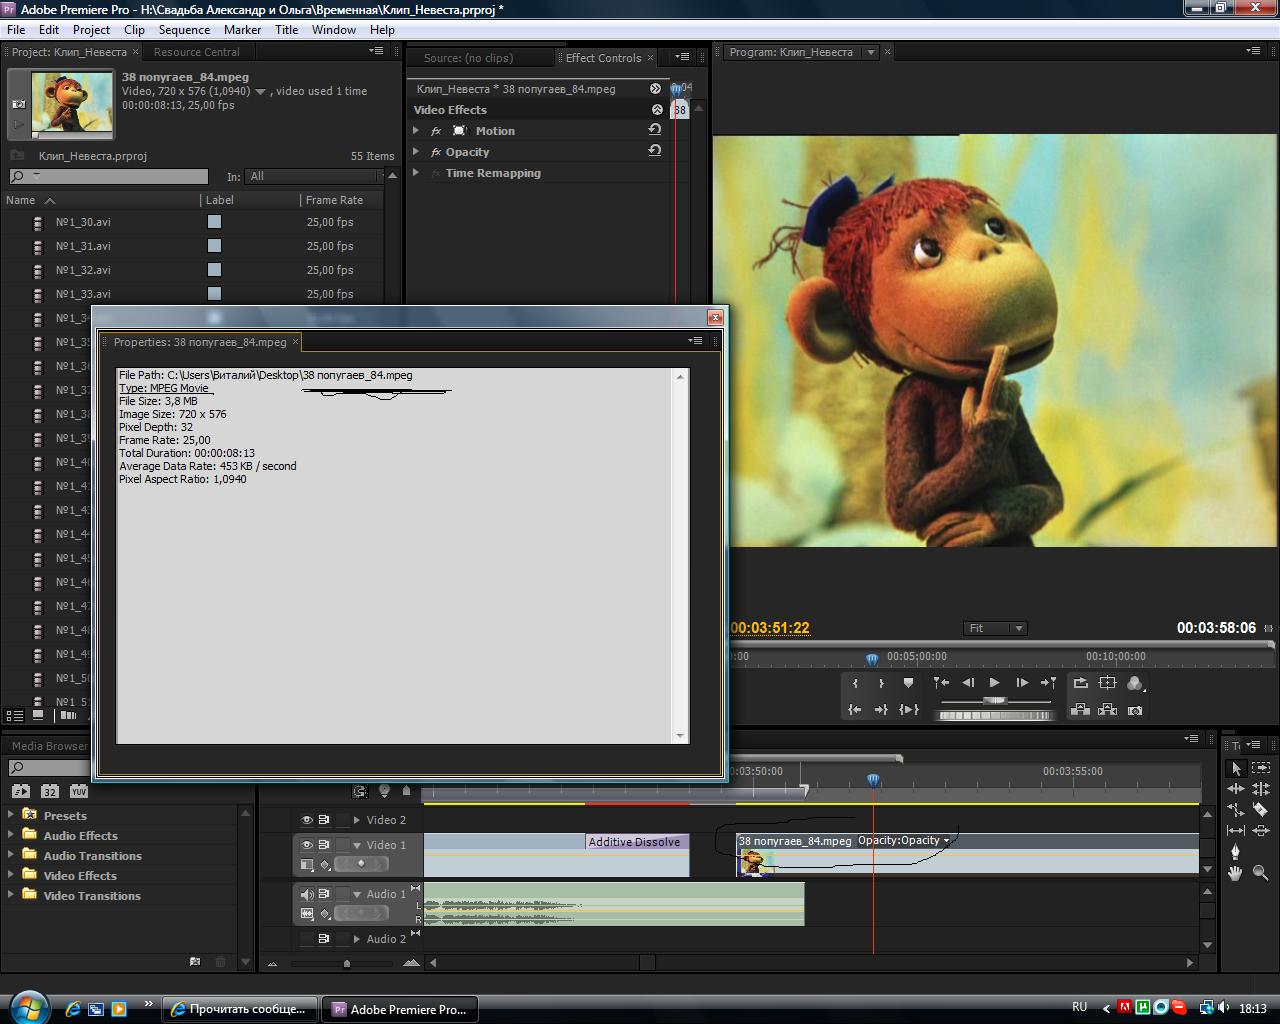The height and width of the screenshot is (1024, 1280).
Task: Hide the Video 2 track output
Action: 307,820
